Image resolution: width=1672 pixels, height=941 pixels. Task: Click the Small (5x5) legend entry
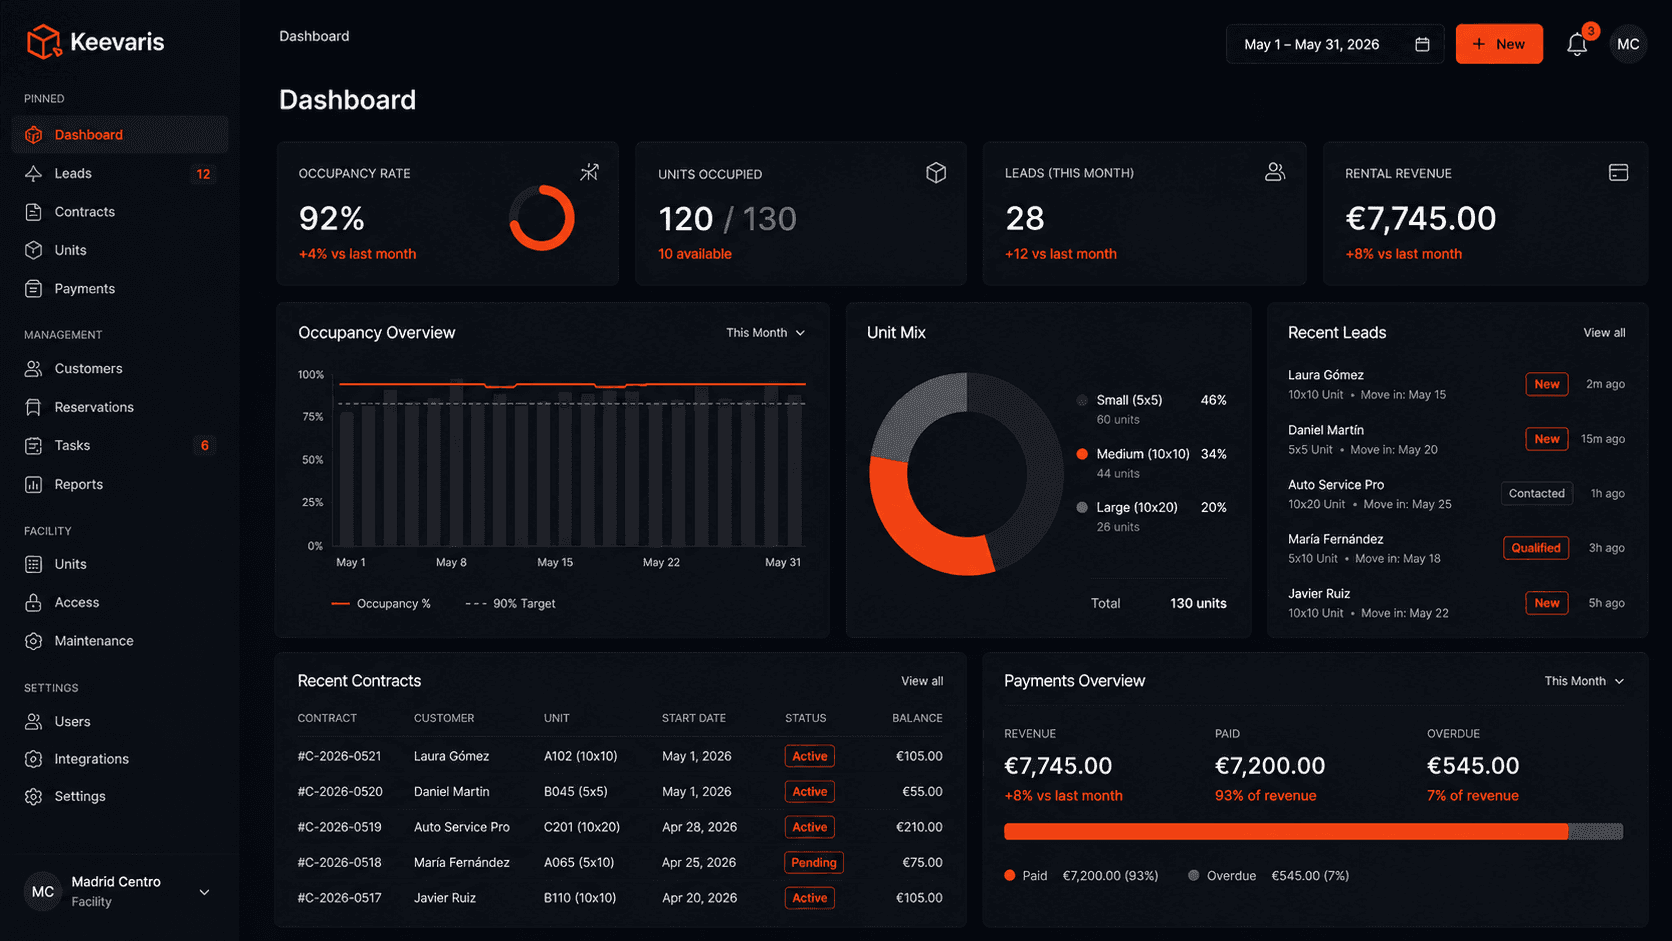coord(1152,409)
